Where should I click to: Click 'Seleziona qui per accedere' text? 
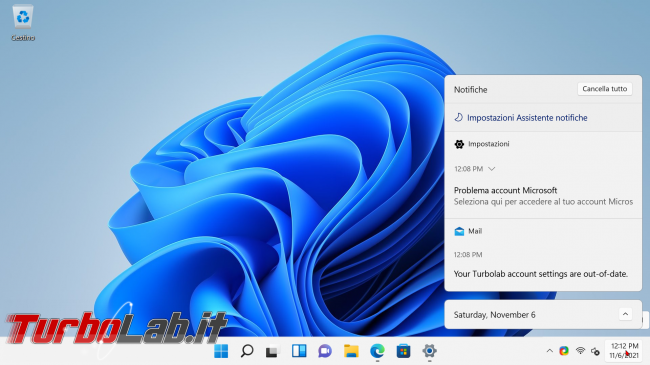point(543,202)
